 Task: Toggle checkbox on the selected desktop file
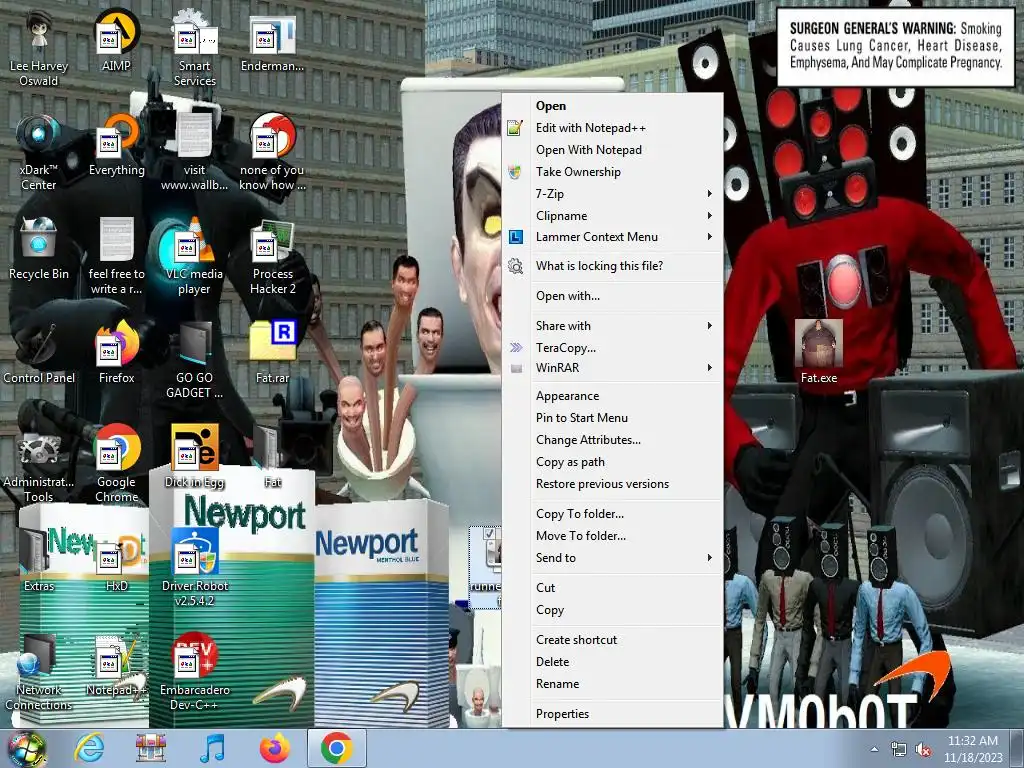coord(488,534)
